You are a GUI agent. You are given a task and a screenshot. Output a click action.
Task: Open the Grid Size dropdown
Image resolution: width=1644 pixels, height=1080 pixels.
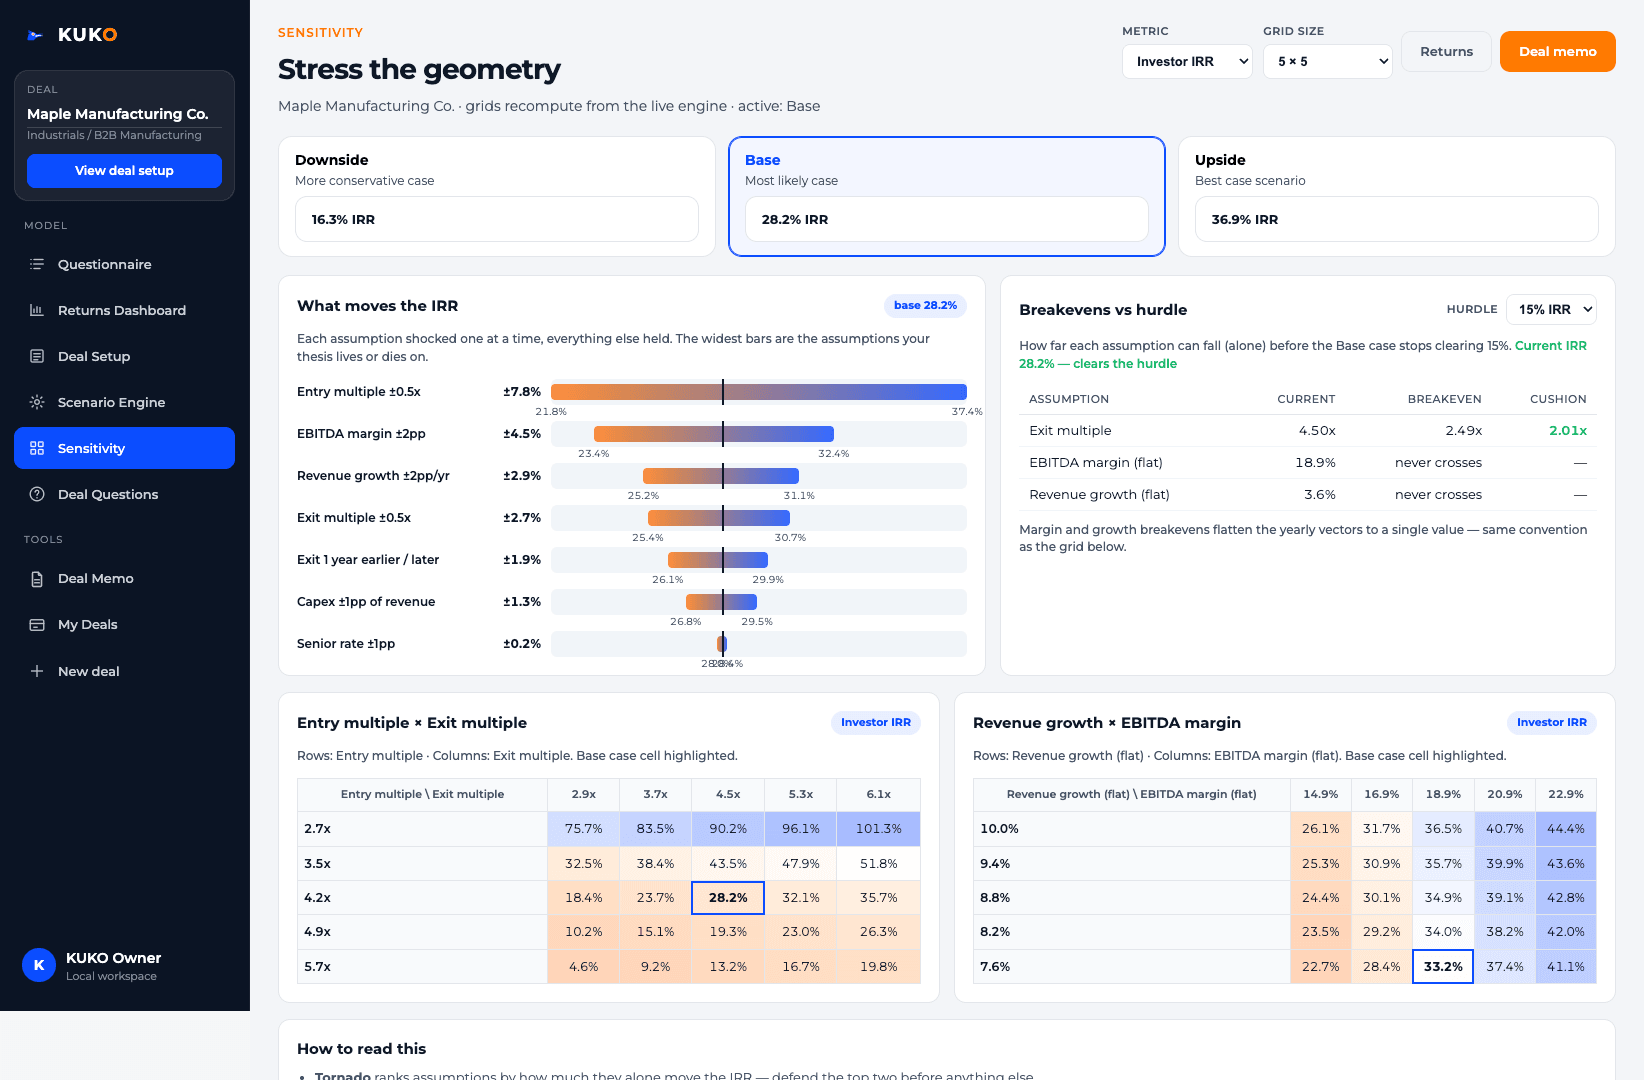pyautogui.click(x=1328, y=61)
